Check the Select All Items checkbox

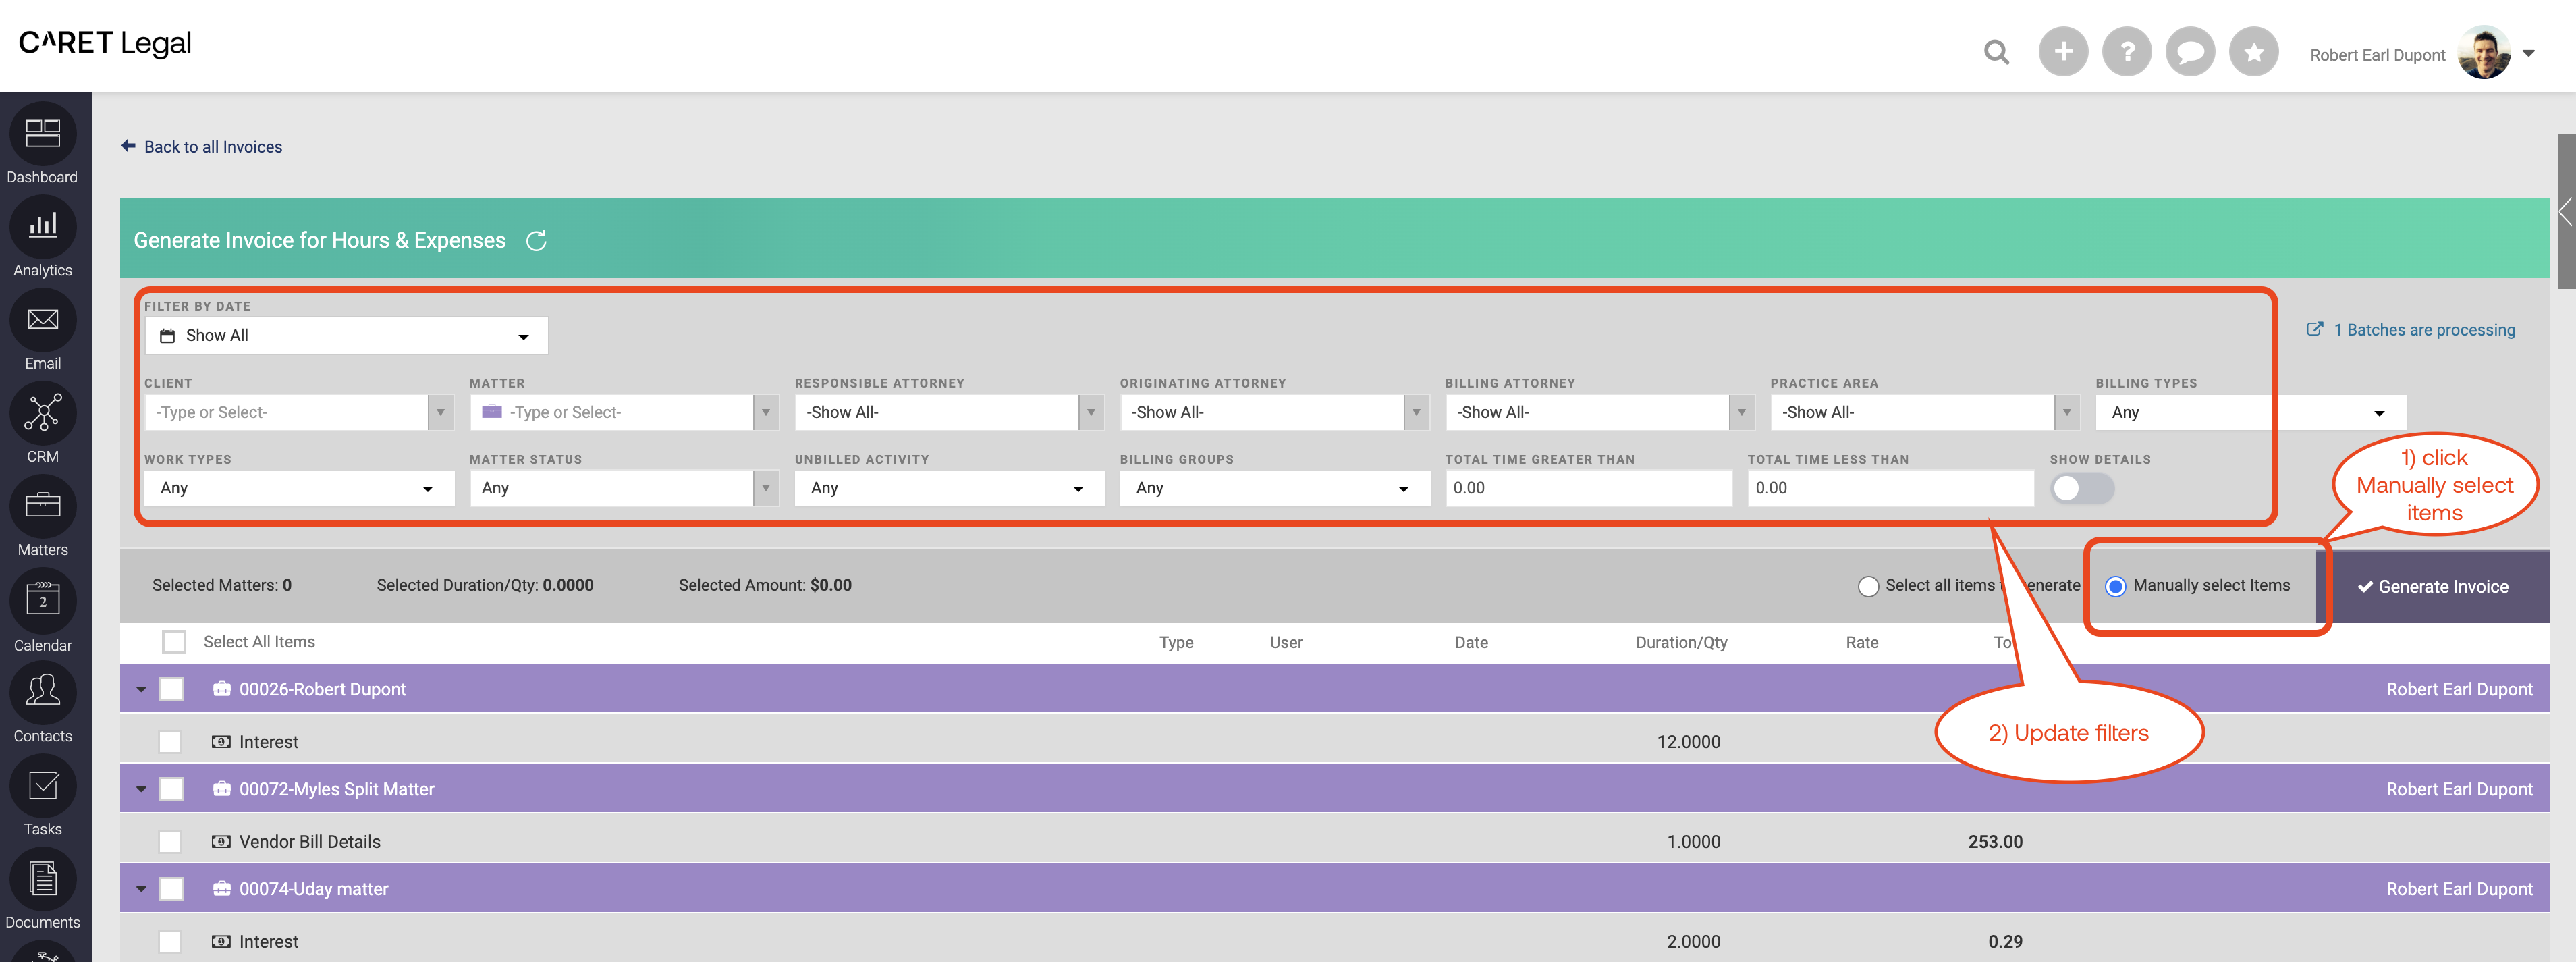174,642
